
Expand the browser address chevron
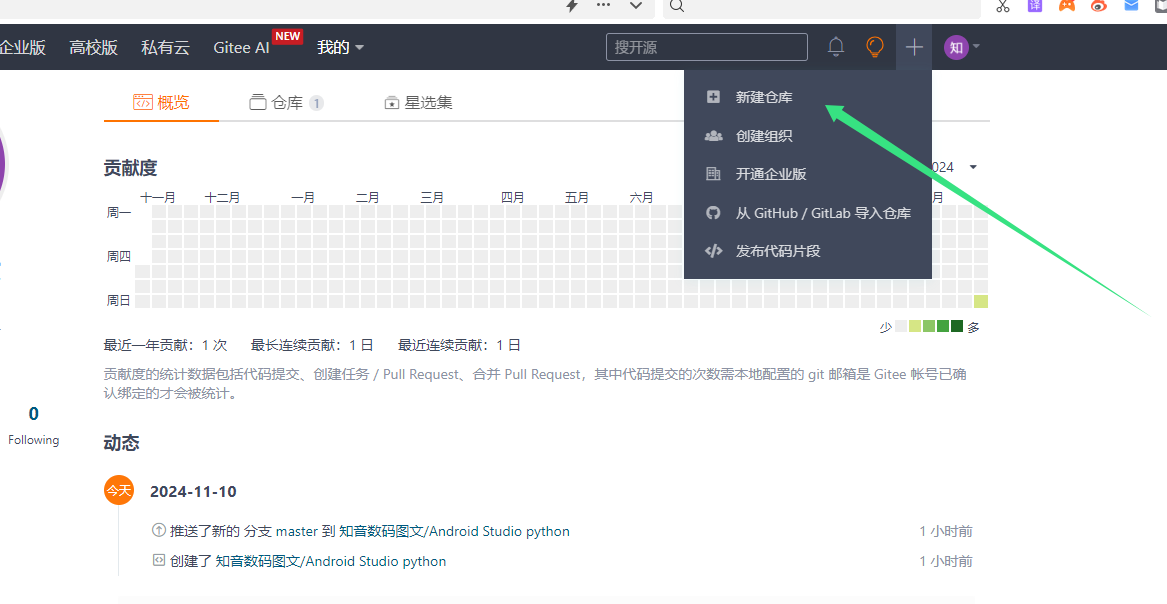click(636, 5)
